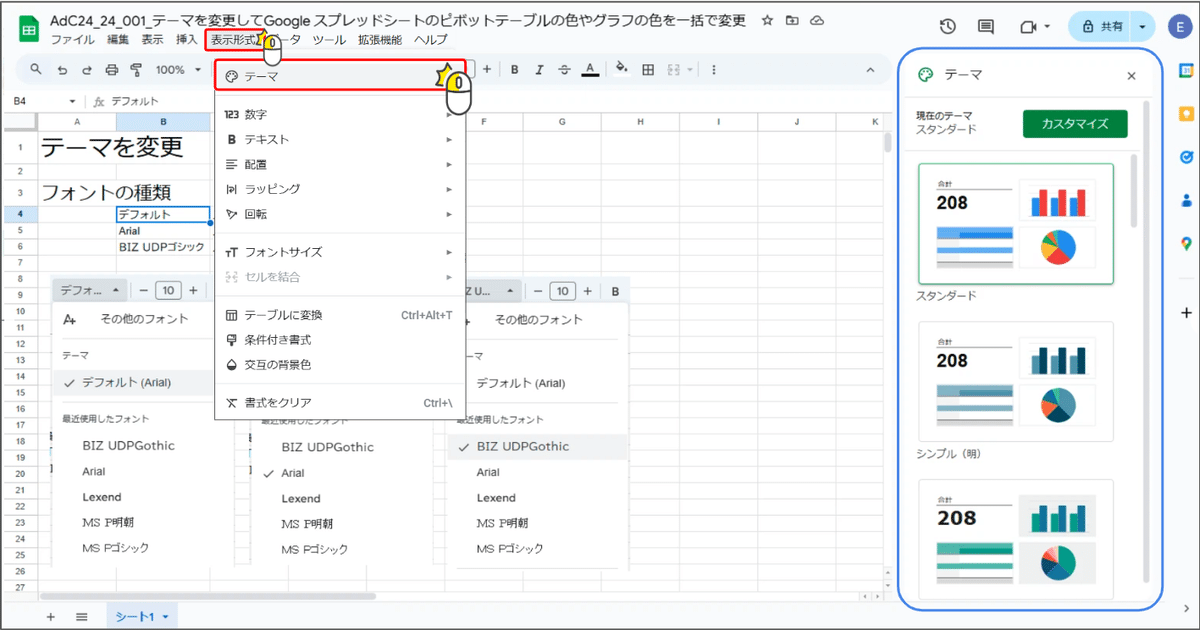
Task: Collapse the toolbar with the chevron-up icon
Action: coord(870,70)
